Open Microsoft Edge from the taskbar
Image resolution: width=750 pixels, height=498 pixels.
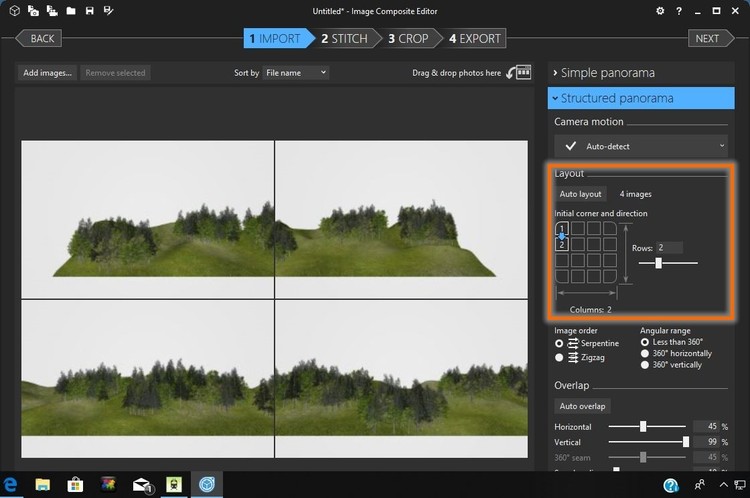coord(11,486)
